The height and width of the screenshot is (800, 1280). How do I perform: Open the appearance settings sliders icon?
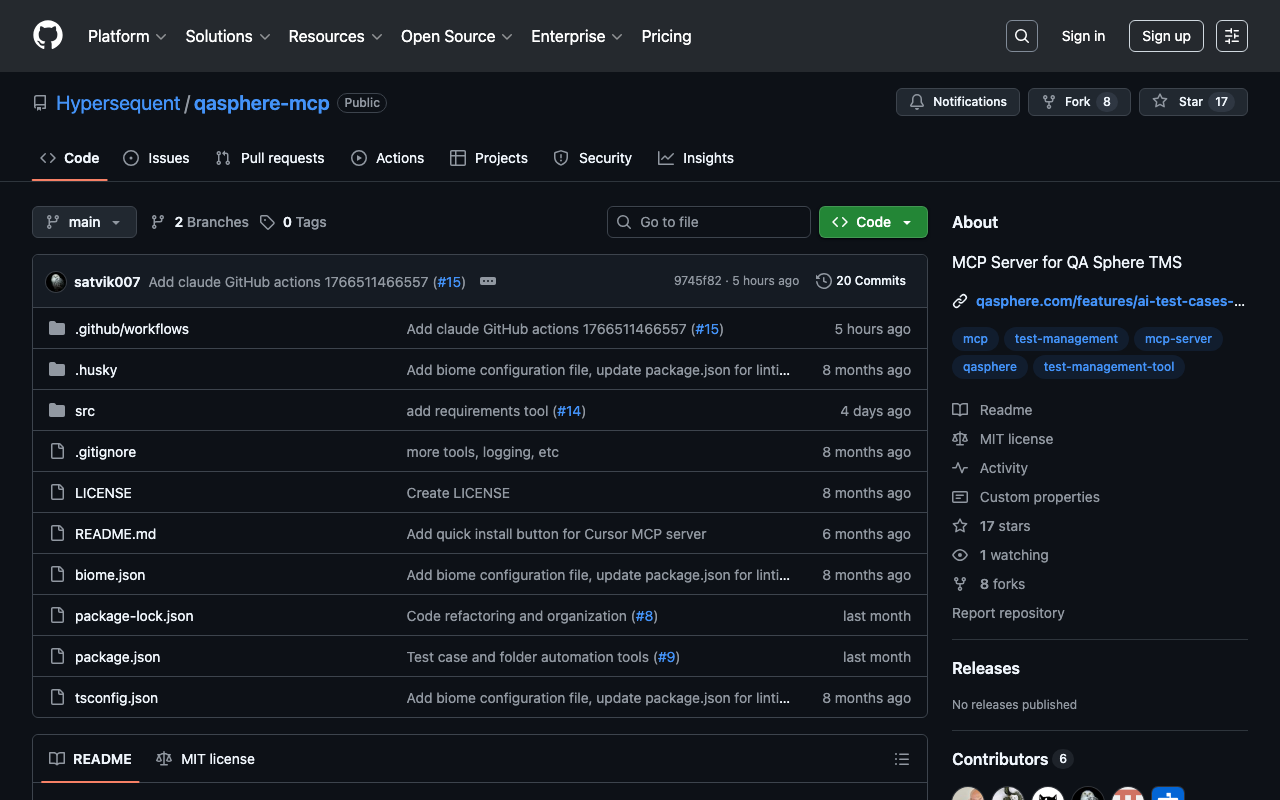pyautogui.click(x=1231, y=36)
